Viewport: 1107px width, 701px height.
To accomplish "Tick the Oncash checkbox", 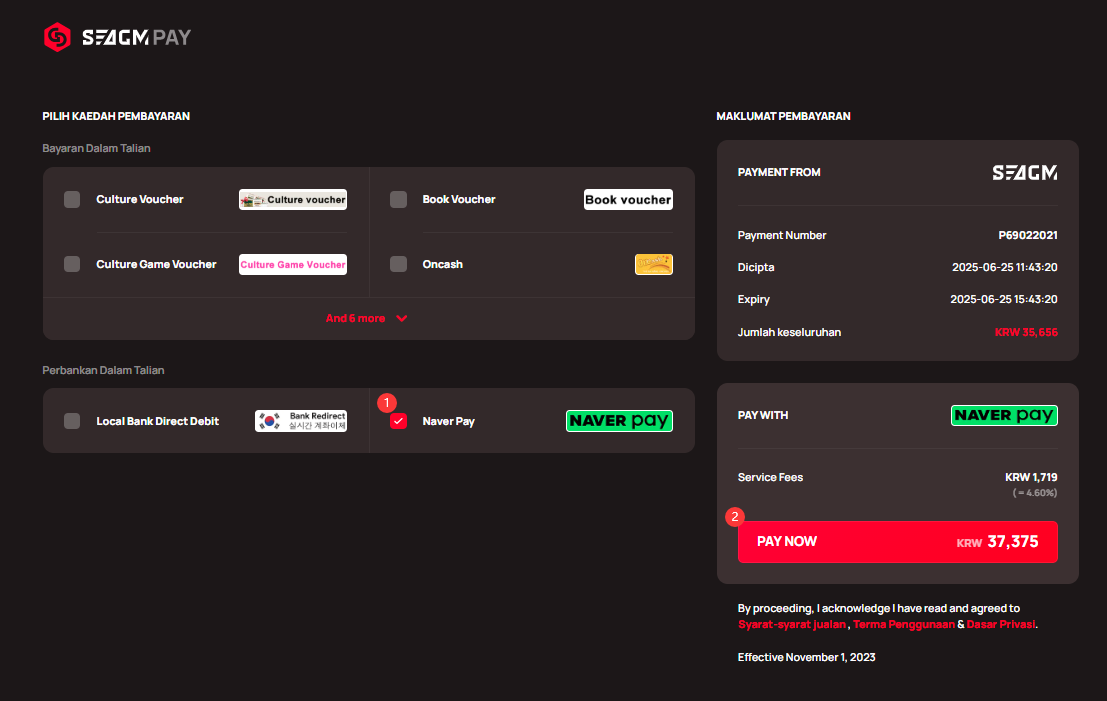I will point(398,264).
